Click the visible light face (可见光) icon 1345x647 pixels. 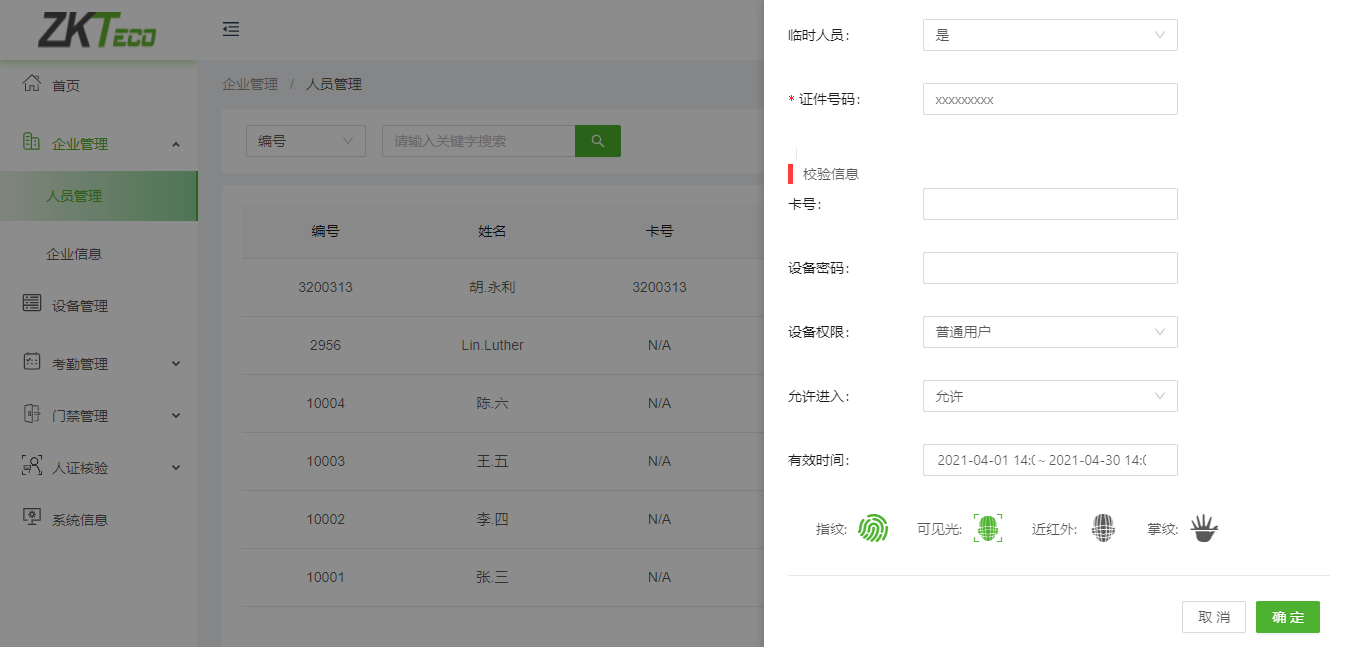point(988,528)
